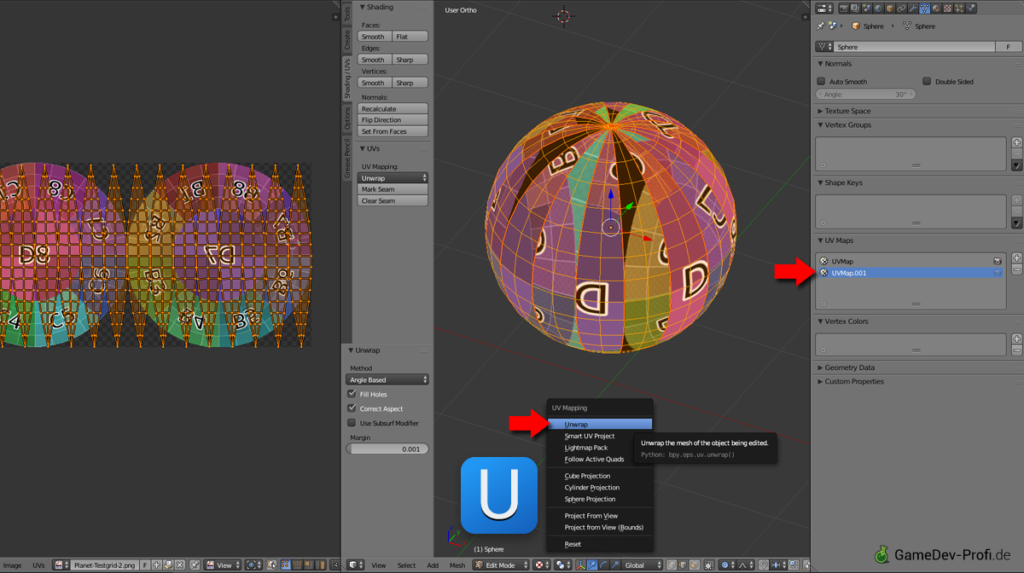Add a new UV map with plus button
This screenshot has height=573, width=1024.
pyautogui.click(x=1017, y=258)
